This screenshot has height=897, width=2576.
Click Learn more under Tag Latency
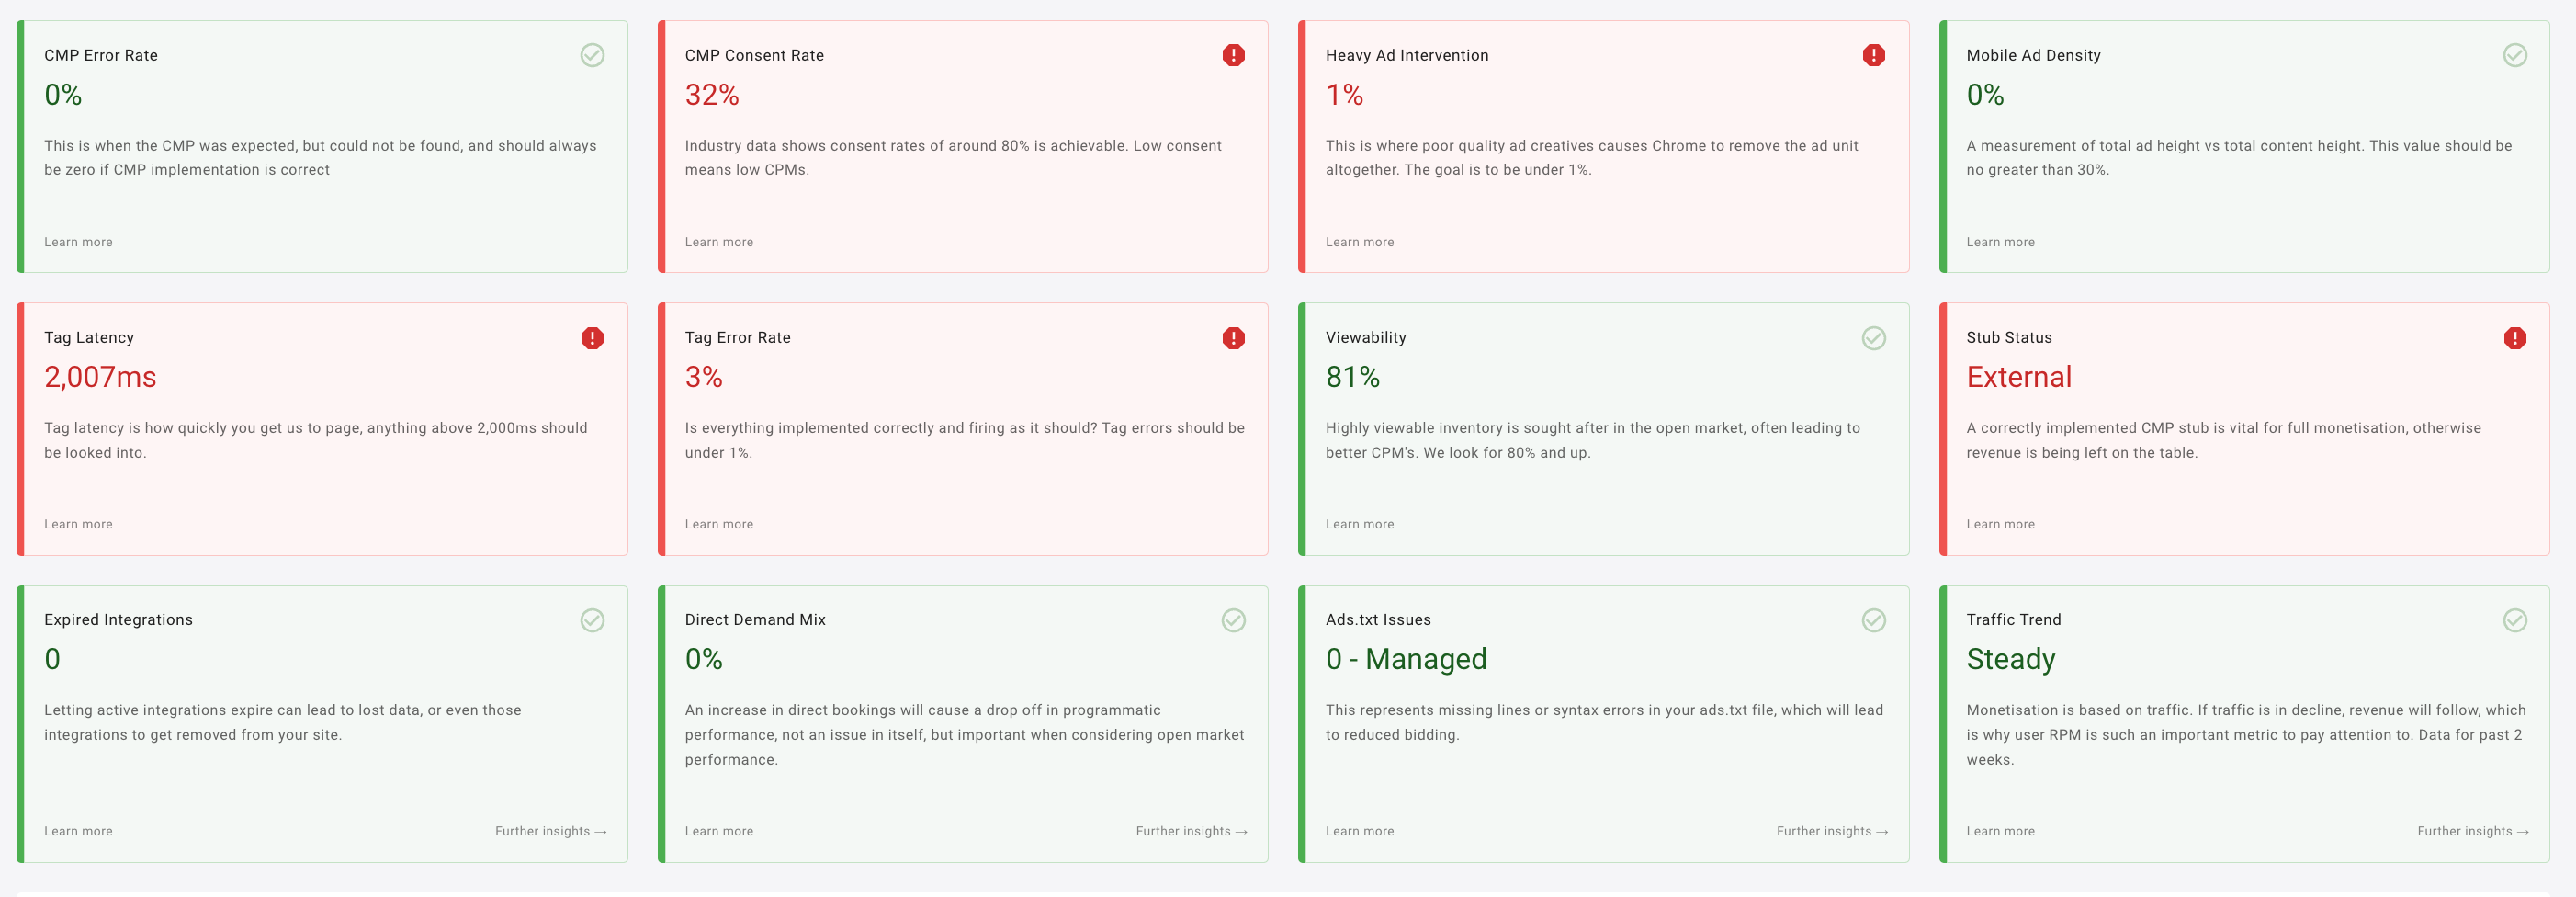[78, 524]
